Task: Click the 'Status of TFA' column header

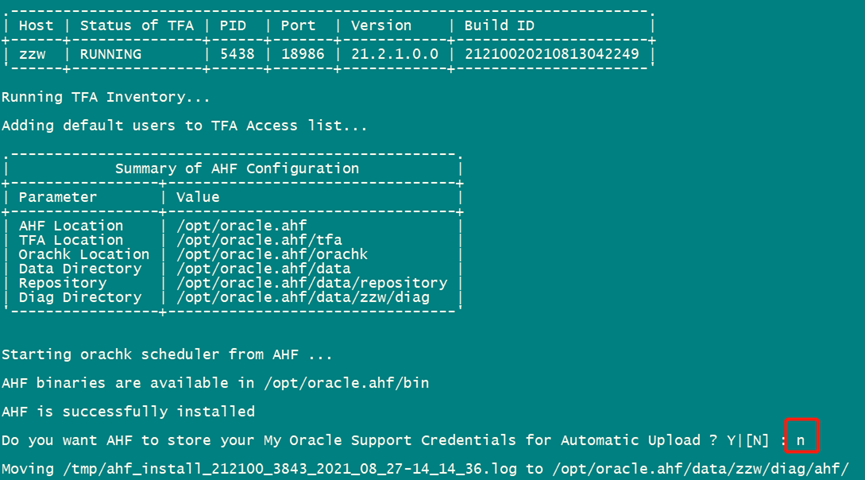Action: click(137, 25)
